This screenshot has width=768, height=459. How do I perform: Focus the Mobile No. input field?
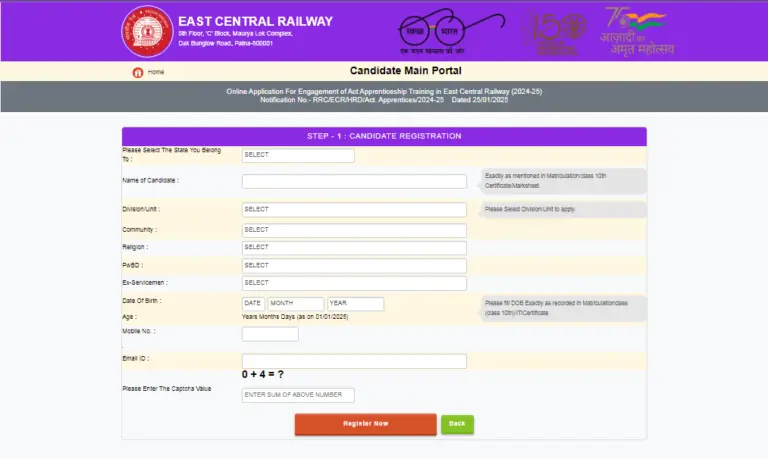pyautogui.click(x=270, y=334)
